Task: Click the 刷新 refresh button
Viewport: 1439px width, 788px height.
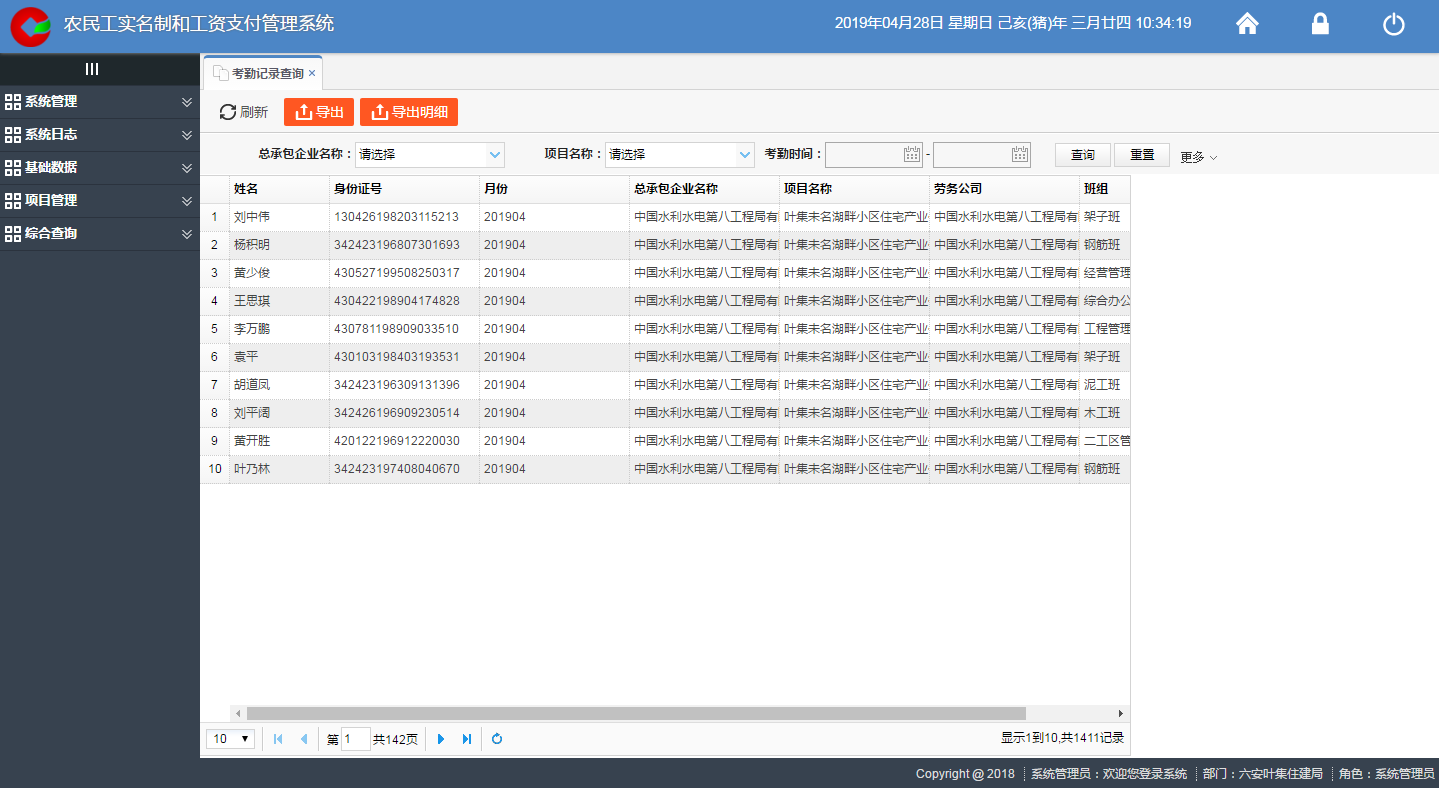Action: point(244,112)
